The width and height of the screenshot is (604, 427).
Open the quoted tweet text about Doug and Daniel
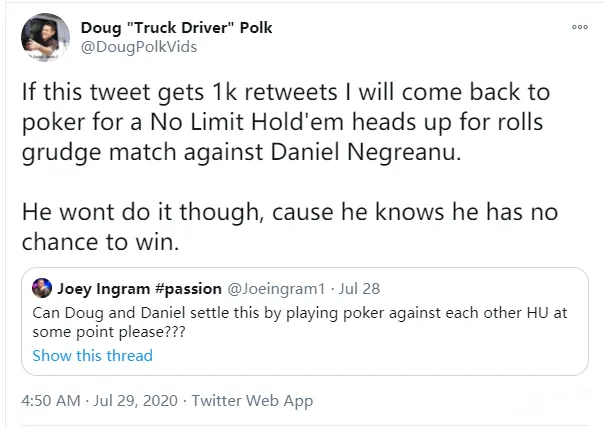(x=300, y=322)
